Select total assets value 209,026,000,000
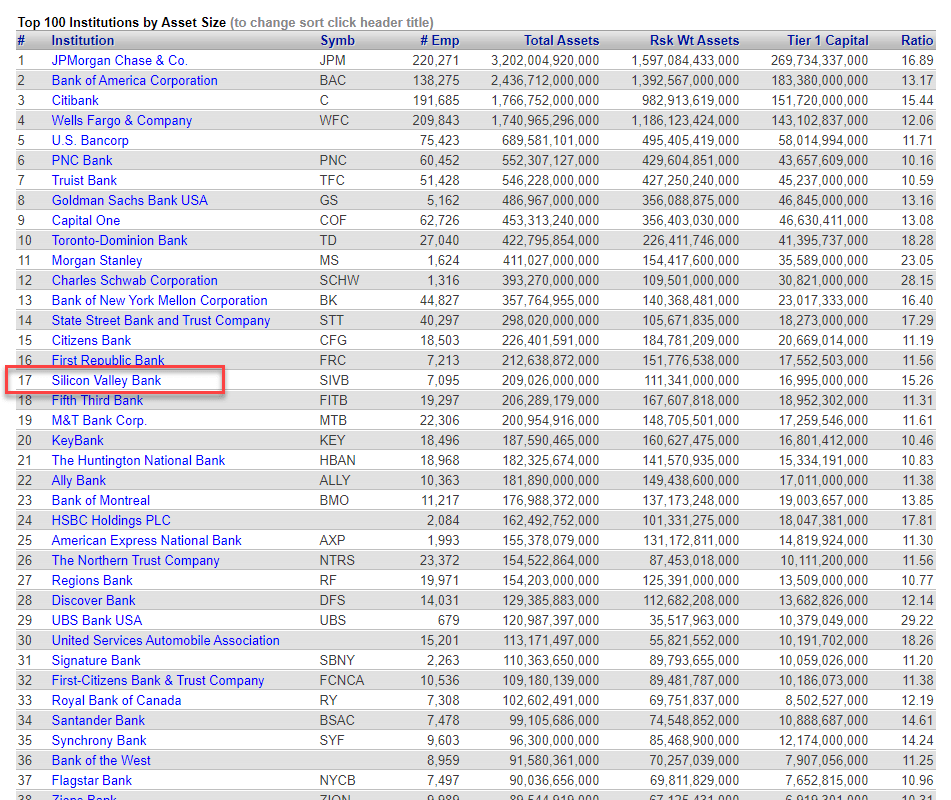 point(551,381)
